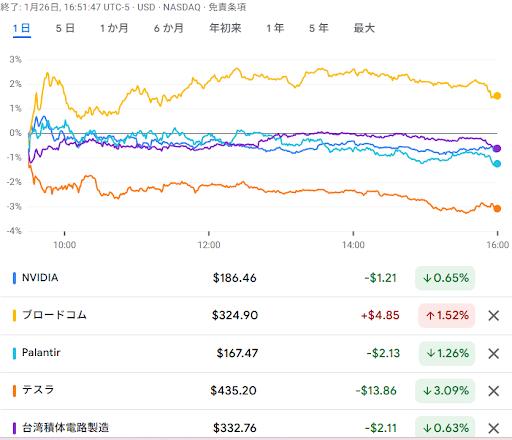Click the purple 台湾積体電路製造 color marker
512x440 pixels.
pyautogui.click(x=14, y=428)
